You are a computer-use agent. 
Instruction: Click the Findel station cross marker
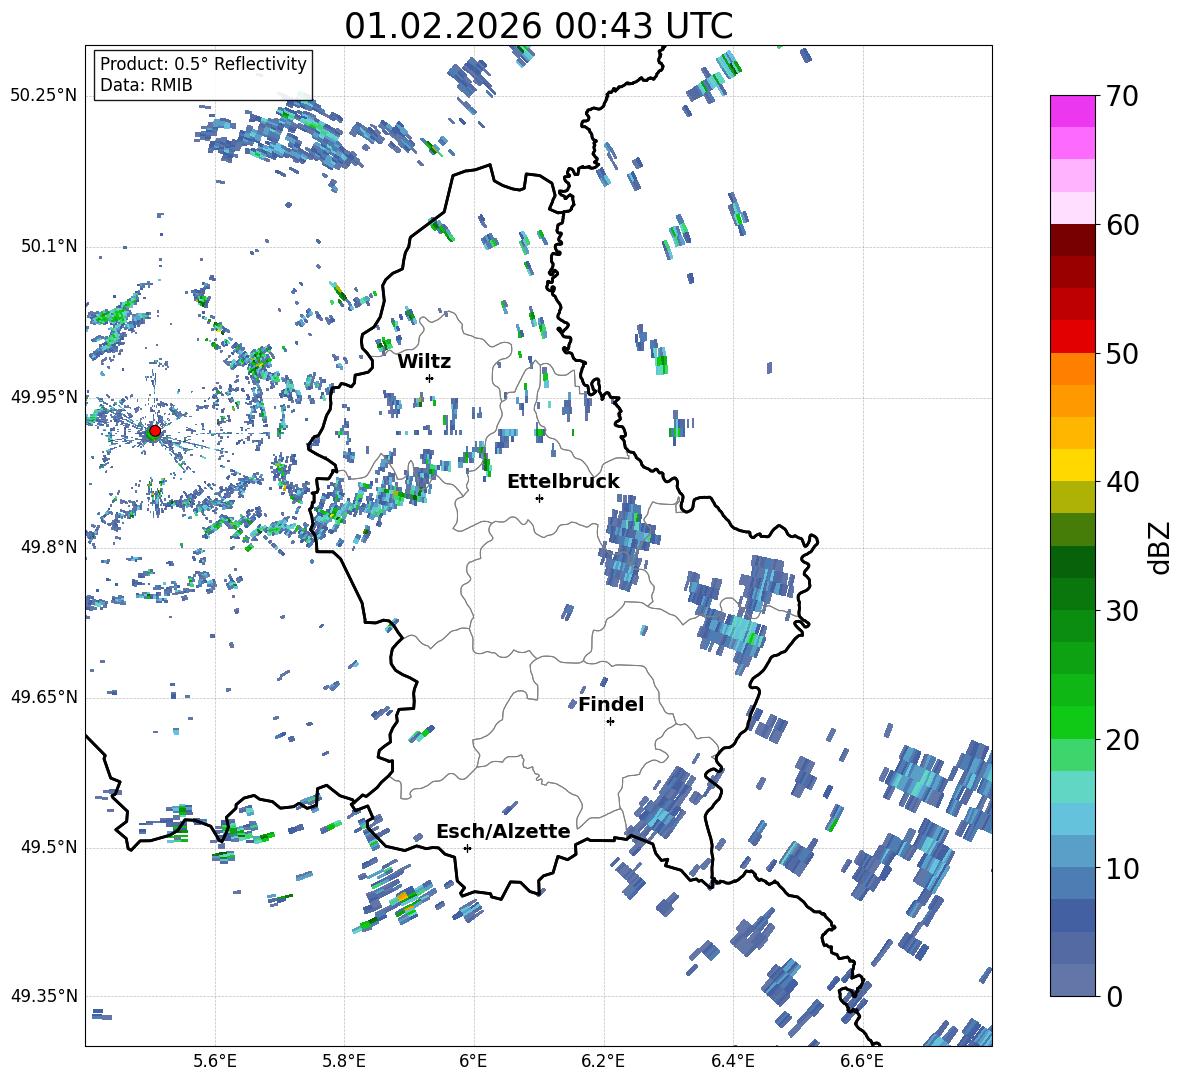tap(610, 721)
